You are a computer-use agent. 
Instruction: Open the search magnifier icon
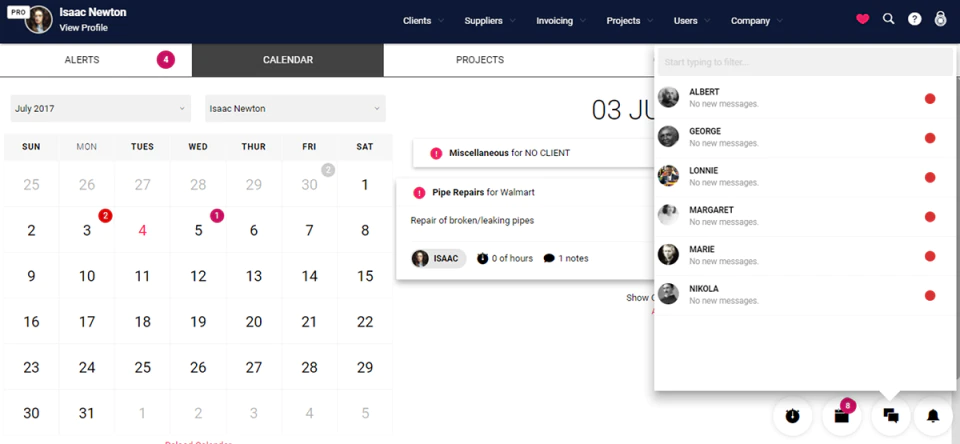pos(888,19)
